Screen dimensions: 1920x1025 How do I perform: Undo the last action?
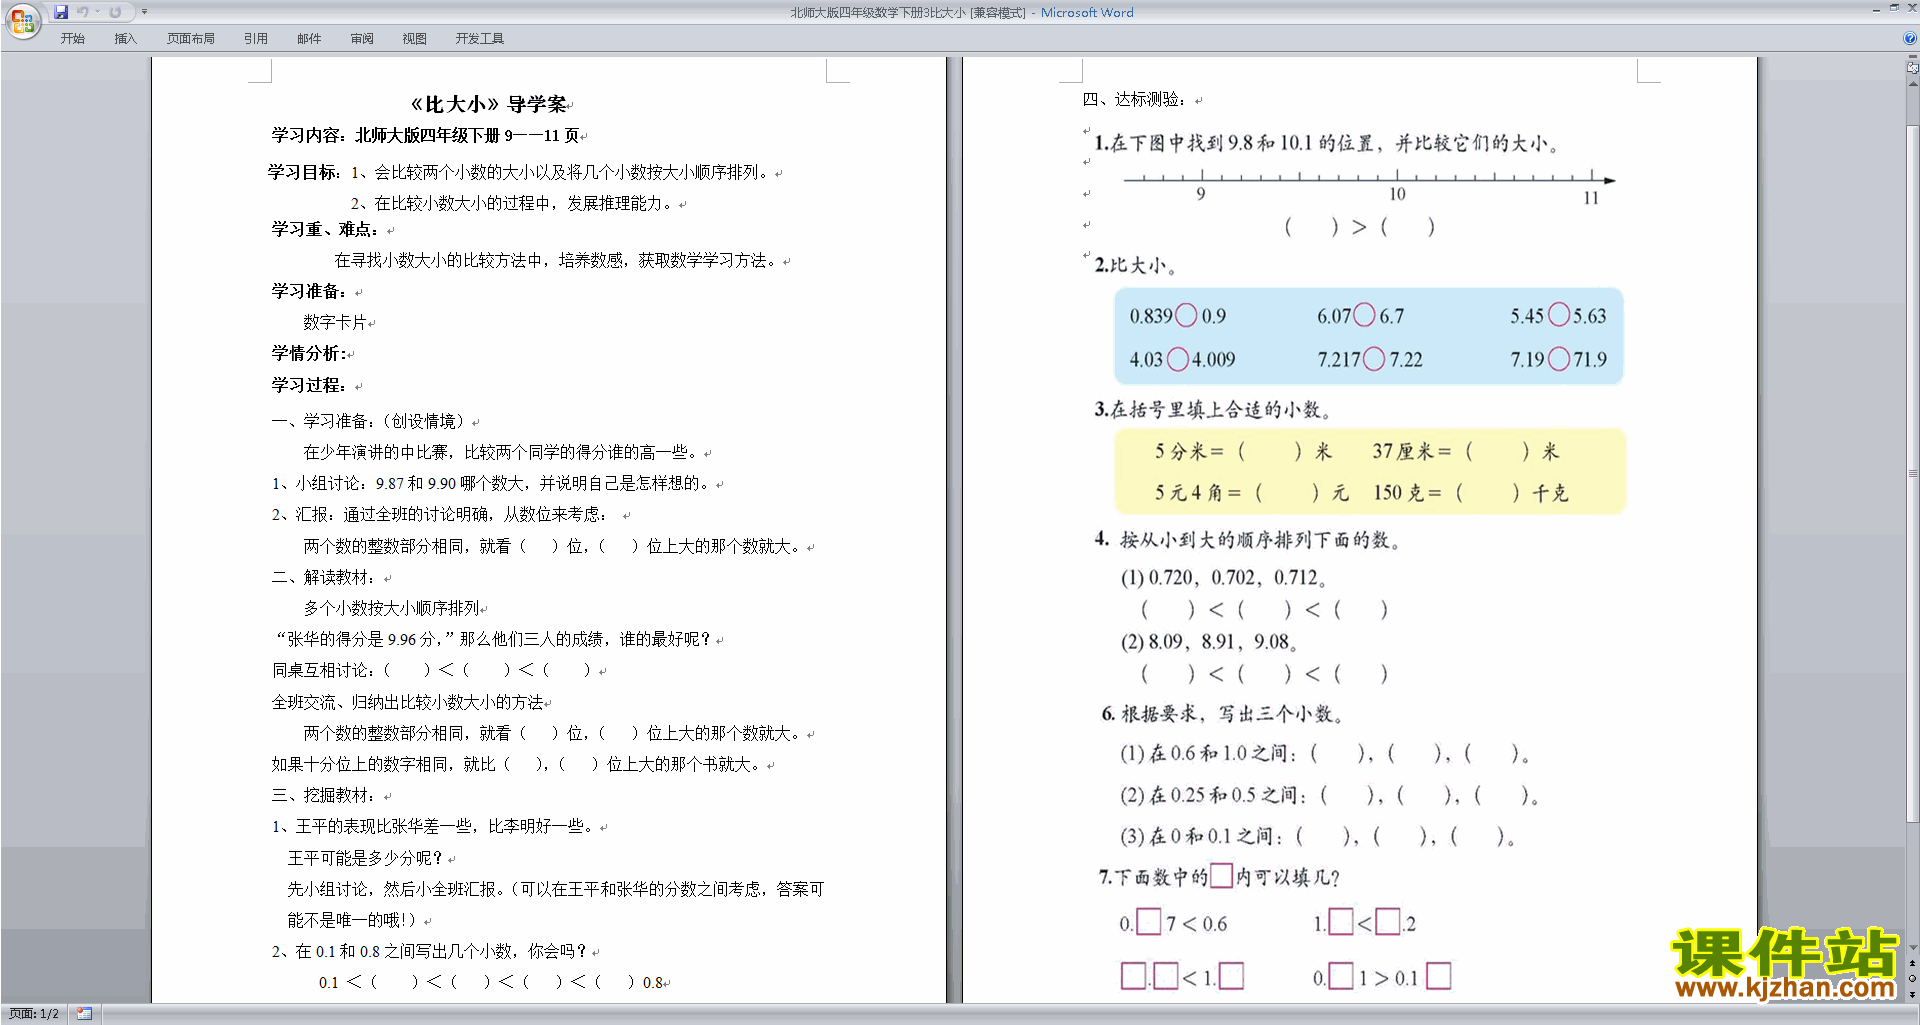(83, 12)
